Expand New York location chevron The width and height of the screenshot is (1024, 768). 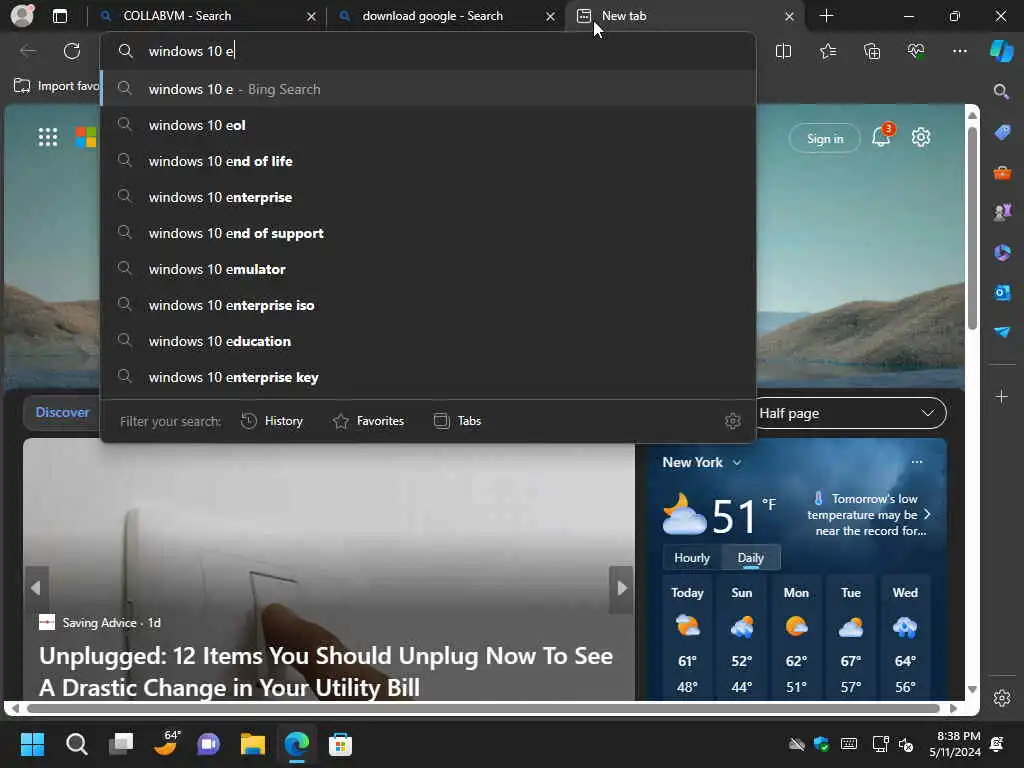(737, 462)
